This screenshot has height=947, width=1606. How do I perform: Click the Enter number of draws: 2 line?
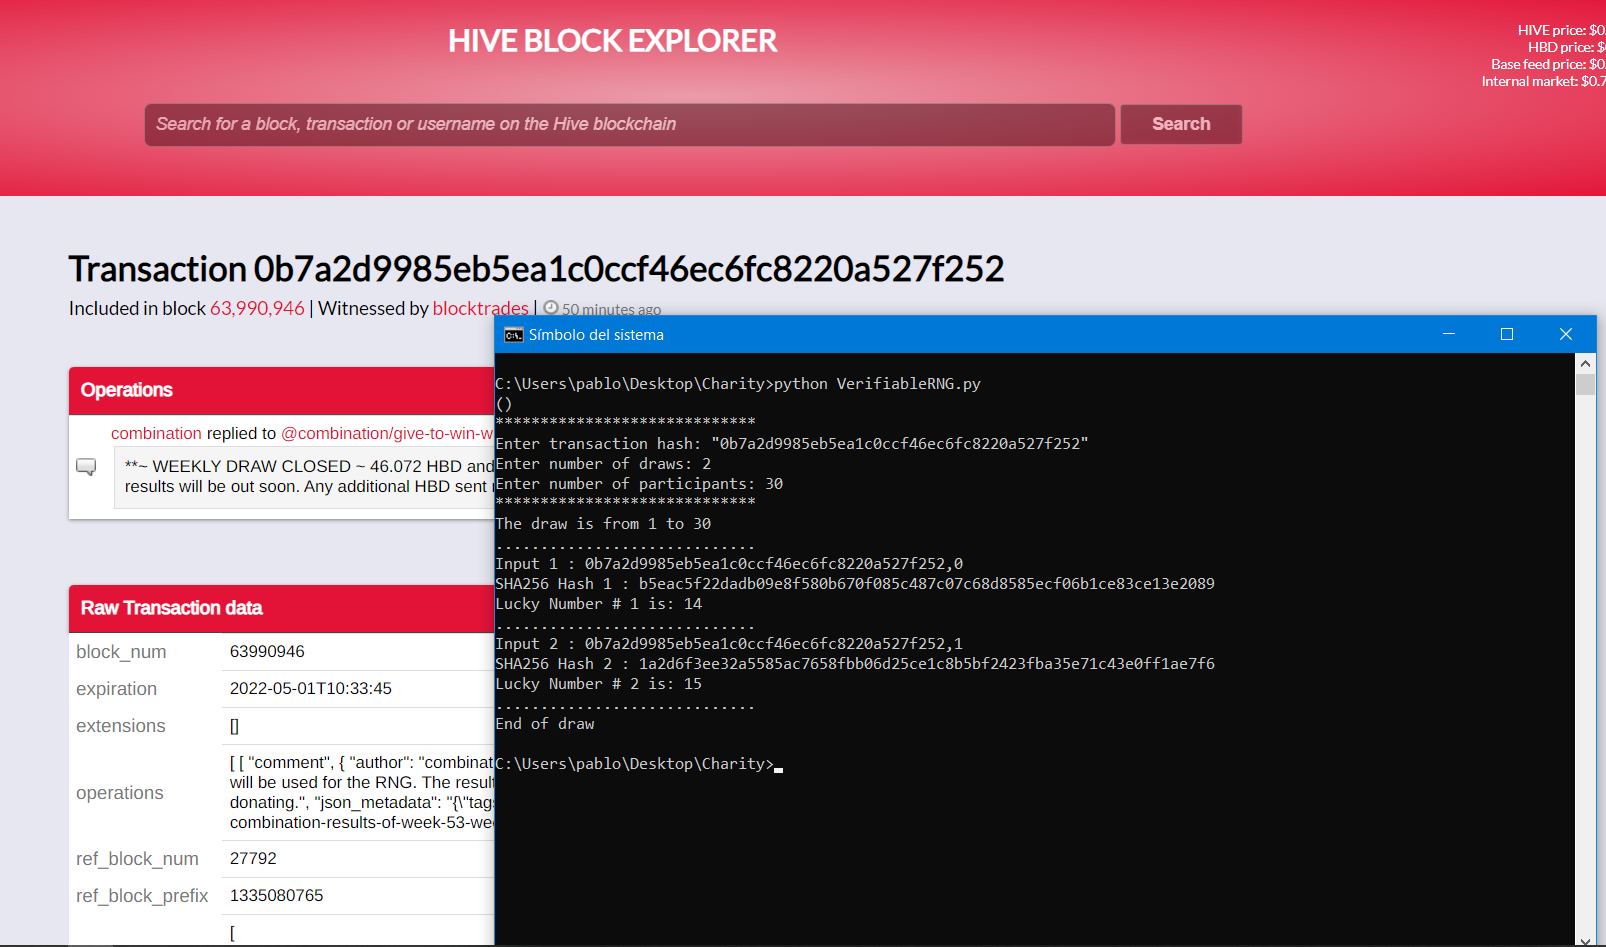(604, 464)
